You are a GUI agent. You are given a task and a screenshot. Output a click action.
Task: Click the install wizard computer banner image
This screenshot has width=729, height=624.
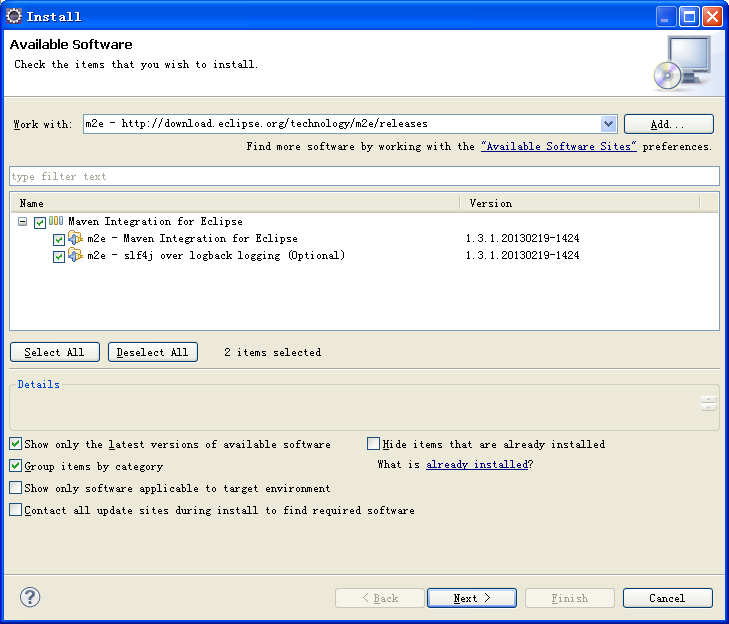683,63
